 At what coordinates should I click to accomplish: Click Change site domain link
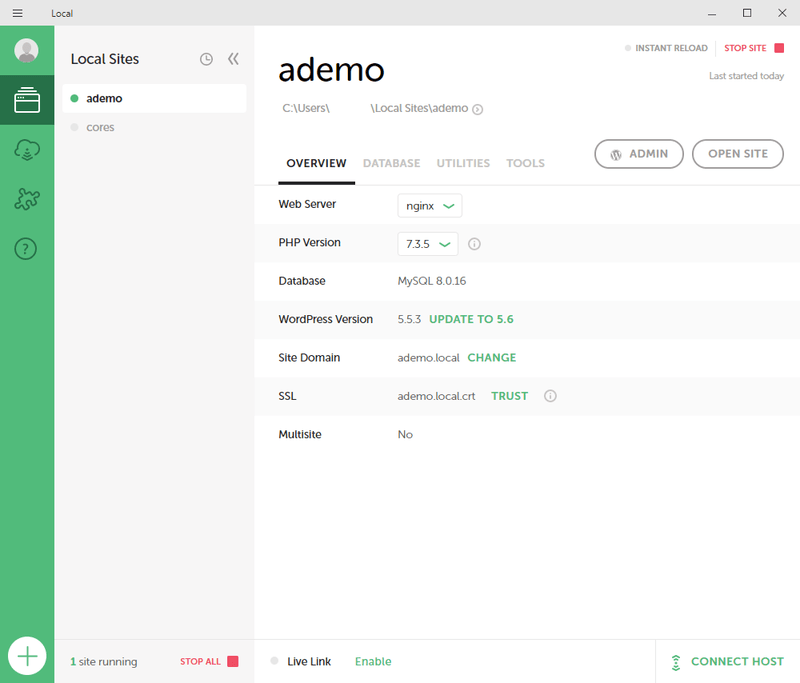[492, 358]
